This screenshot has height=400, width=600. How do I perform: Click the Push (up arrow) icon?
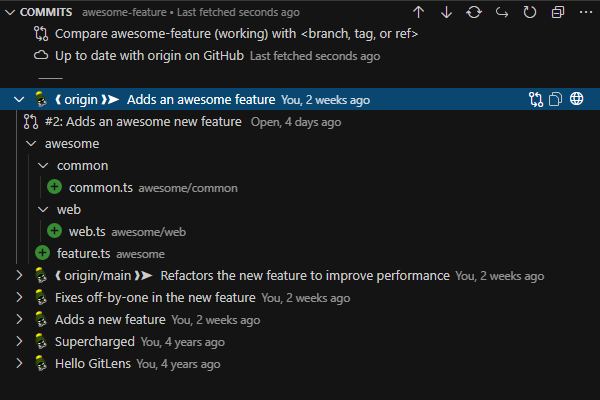tap(419, 12)
